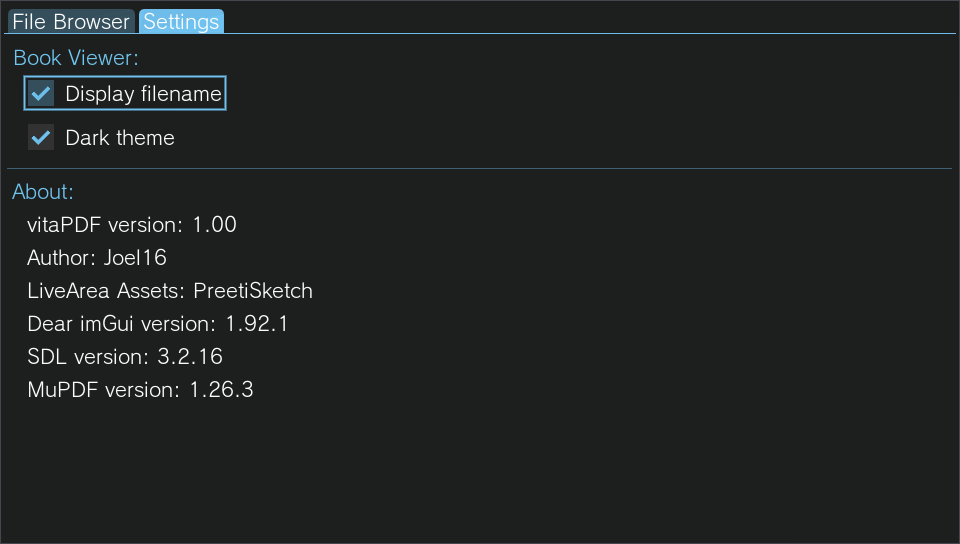This screenshot has width=960, height=544.
Task: Click the 'Dear imGui version:' label
Action: pos(121,324)
